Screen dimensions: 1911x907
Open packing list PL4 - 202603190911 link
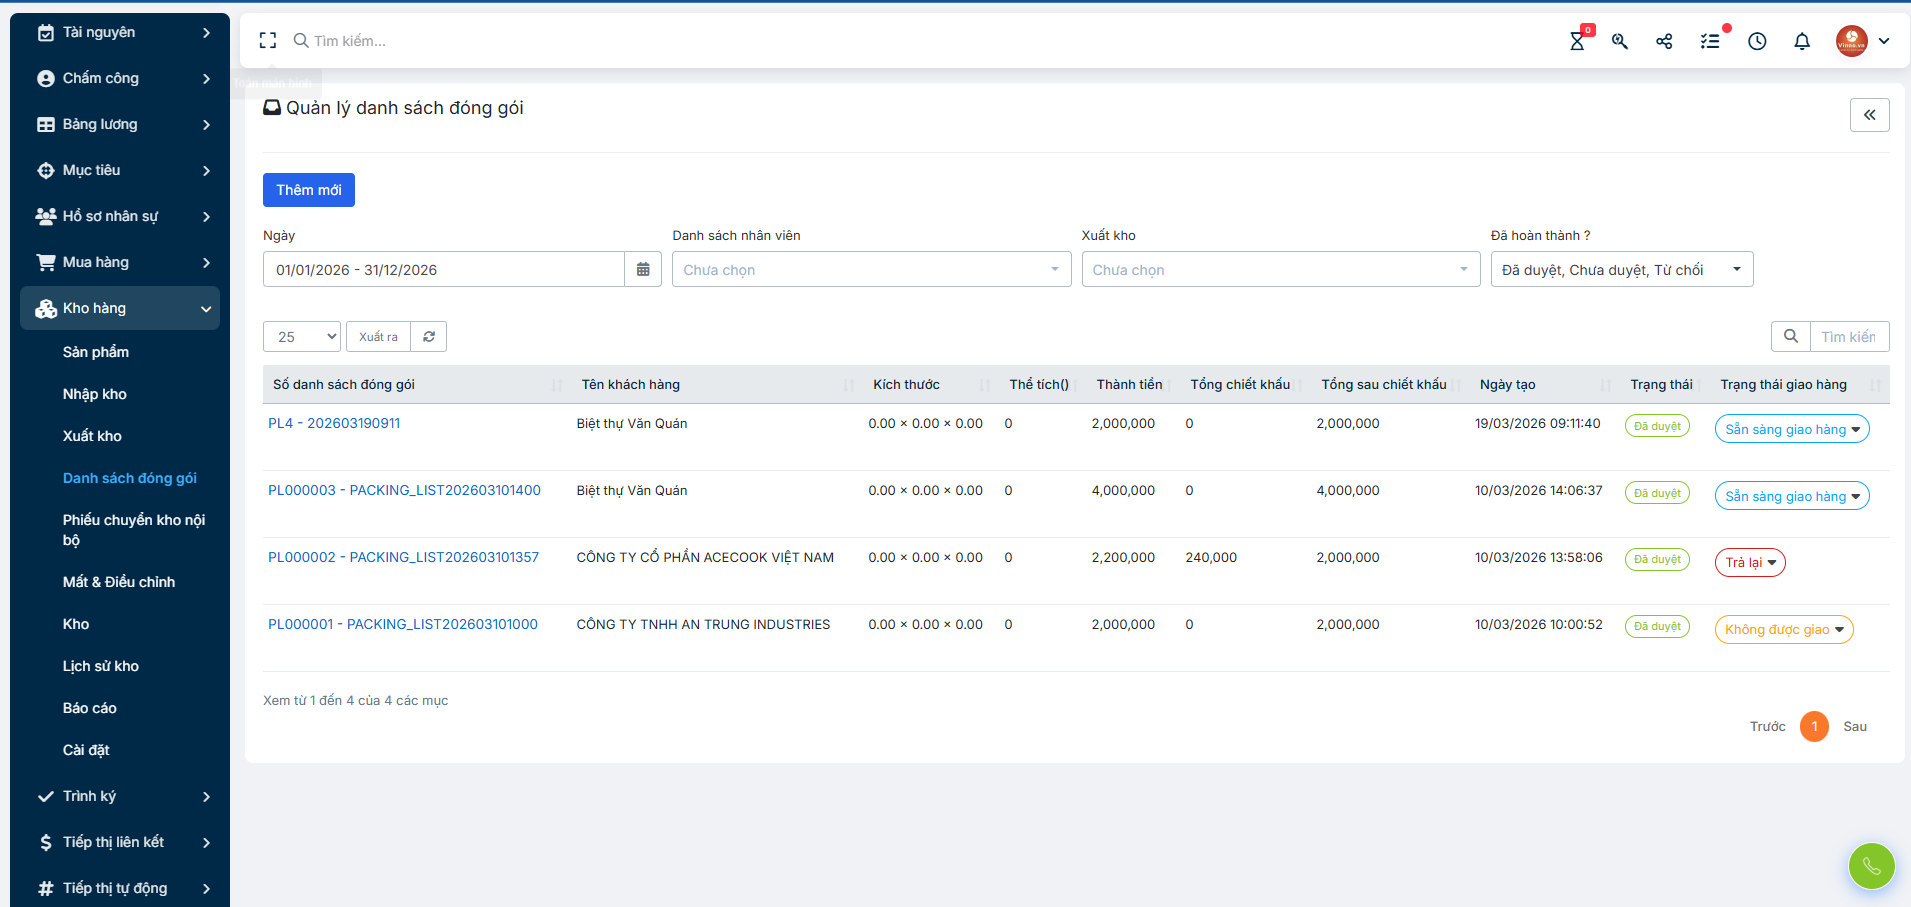point(334,423)
